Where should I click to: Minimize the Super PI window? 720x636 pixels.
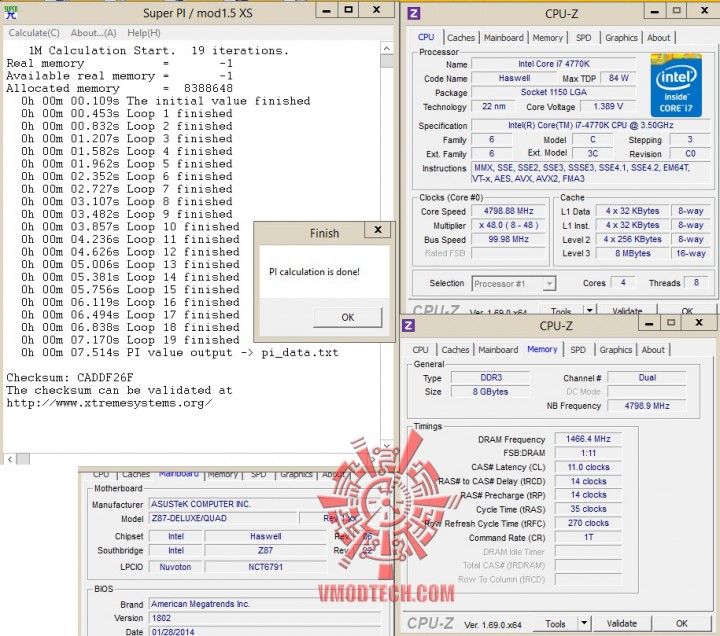click(x=326, y=10)
